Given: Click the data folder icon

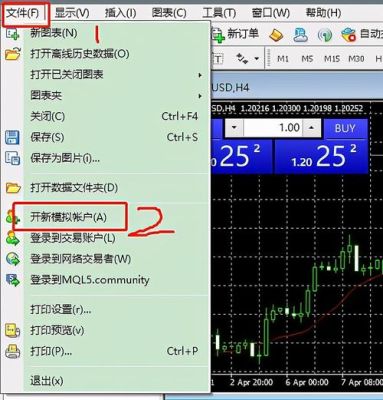Looking at the screenshot, I should [13, 188].
